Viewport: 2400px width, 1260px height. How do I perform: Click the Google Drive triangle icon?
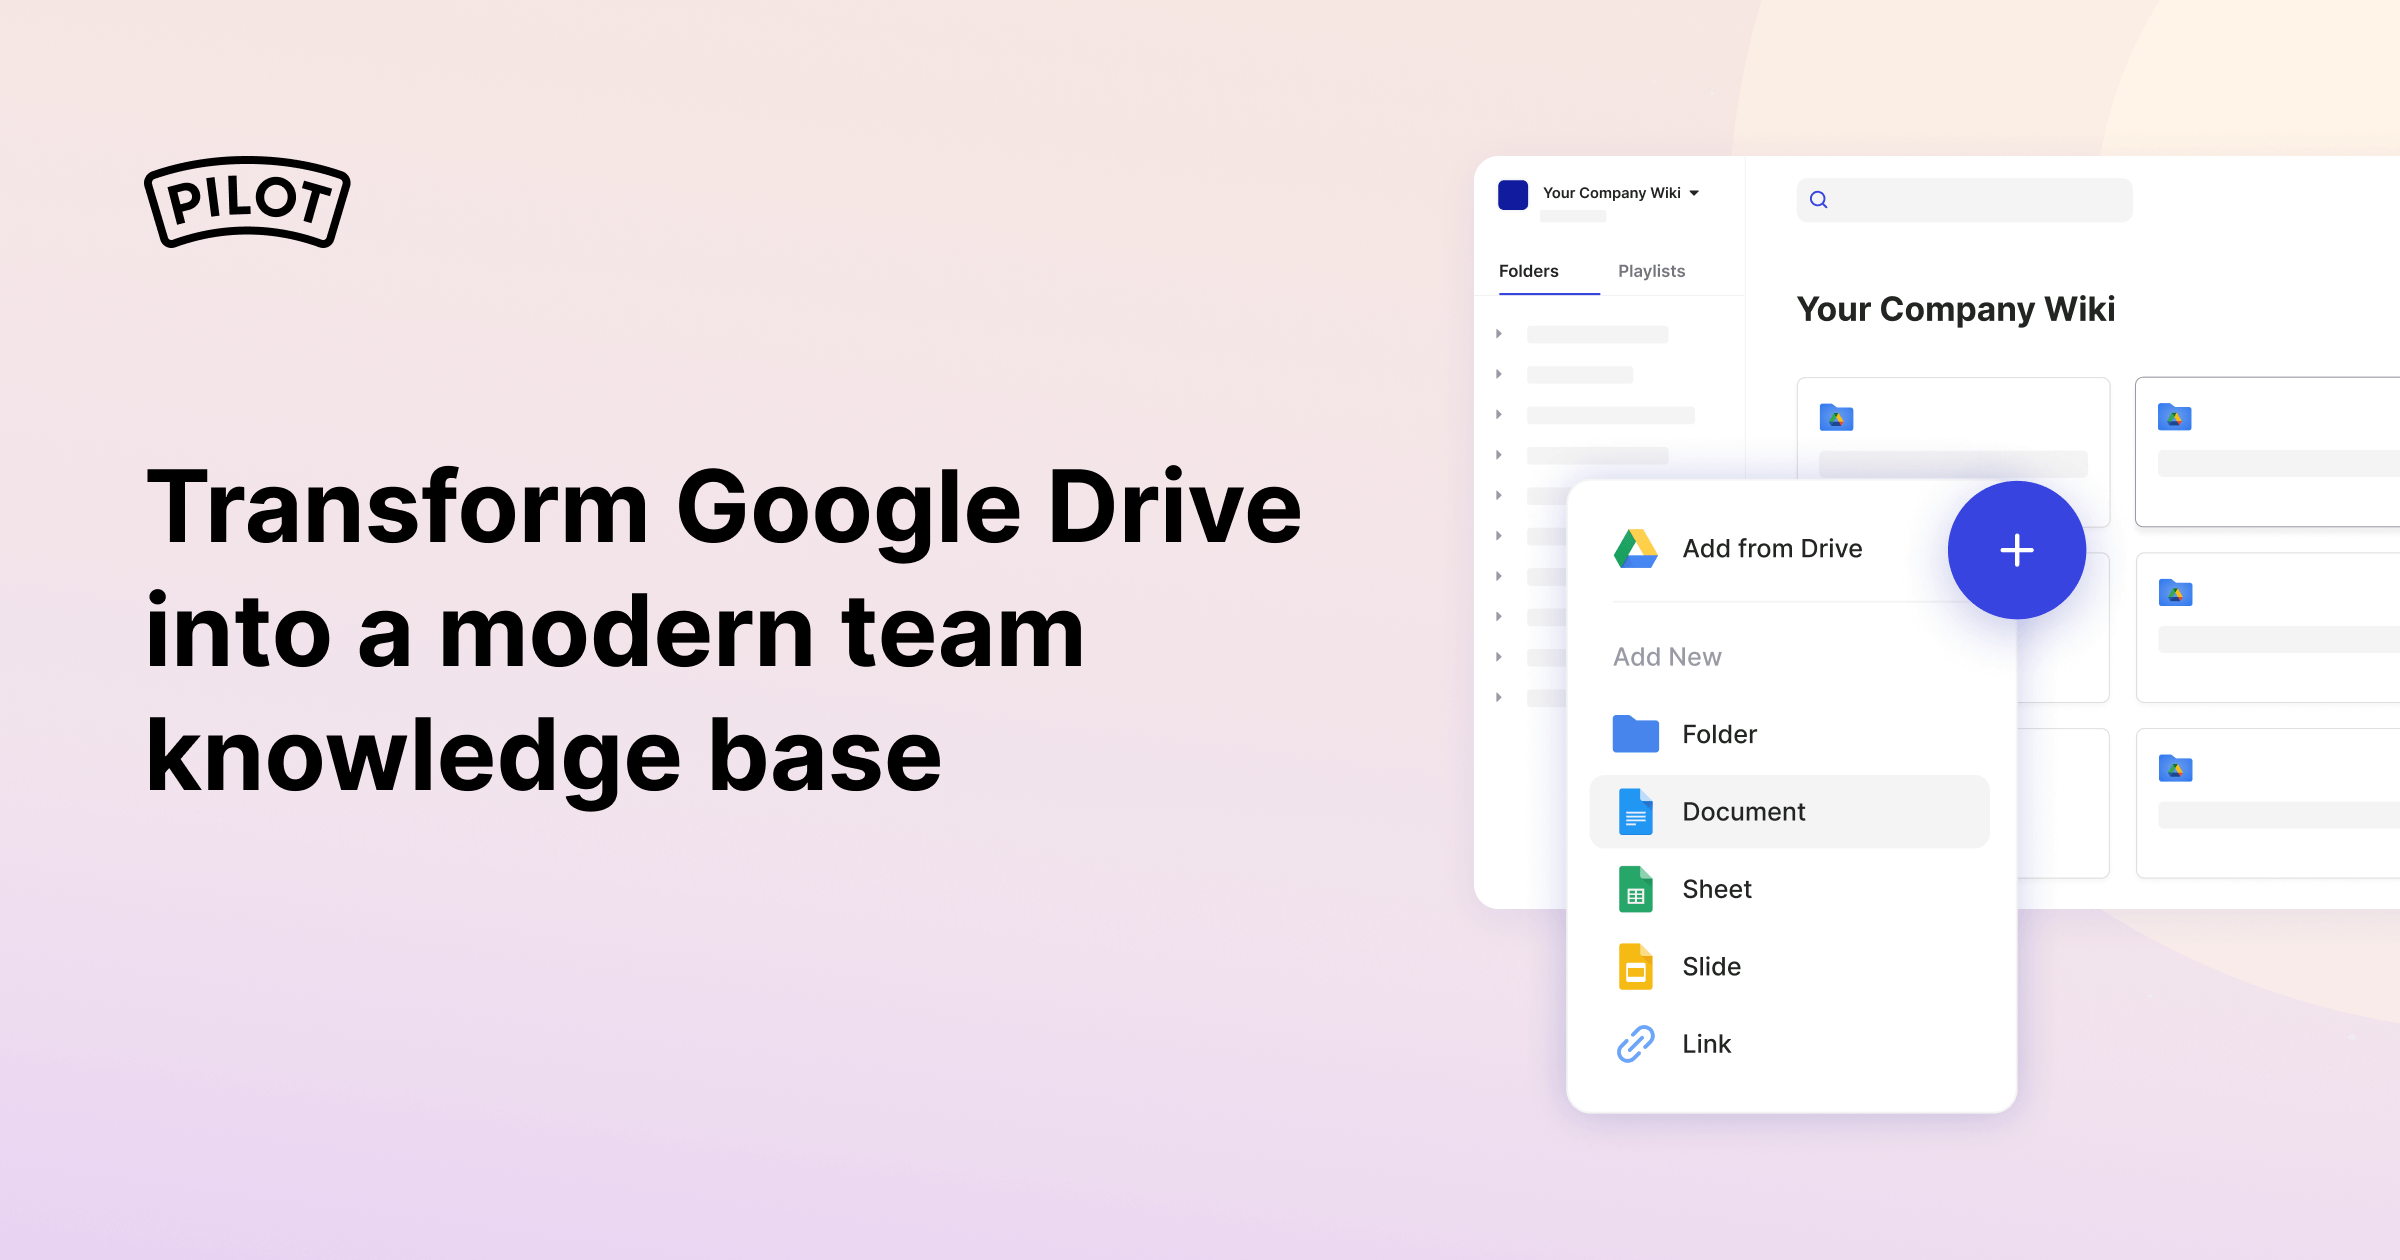click(1636, 549)
